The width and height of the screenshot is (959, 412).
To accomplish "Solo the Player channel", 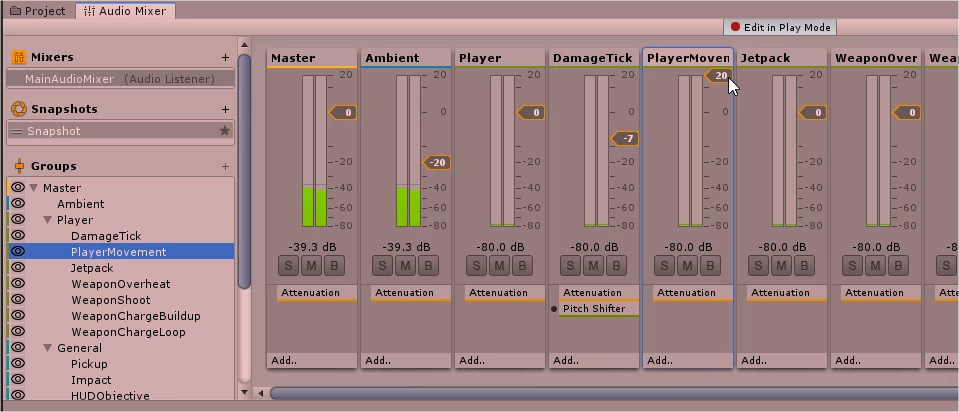I will (476, 266).
